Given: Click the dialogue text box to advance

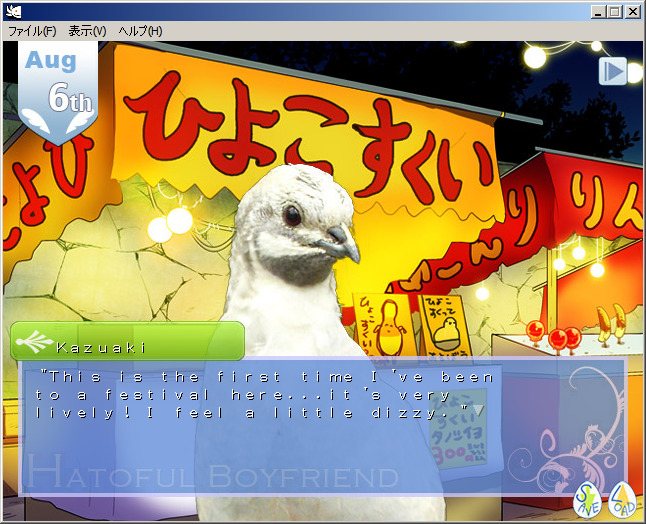Looking at the screenshot, I should click(323, 426).
